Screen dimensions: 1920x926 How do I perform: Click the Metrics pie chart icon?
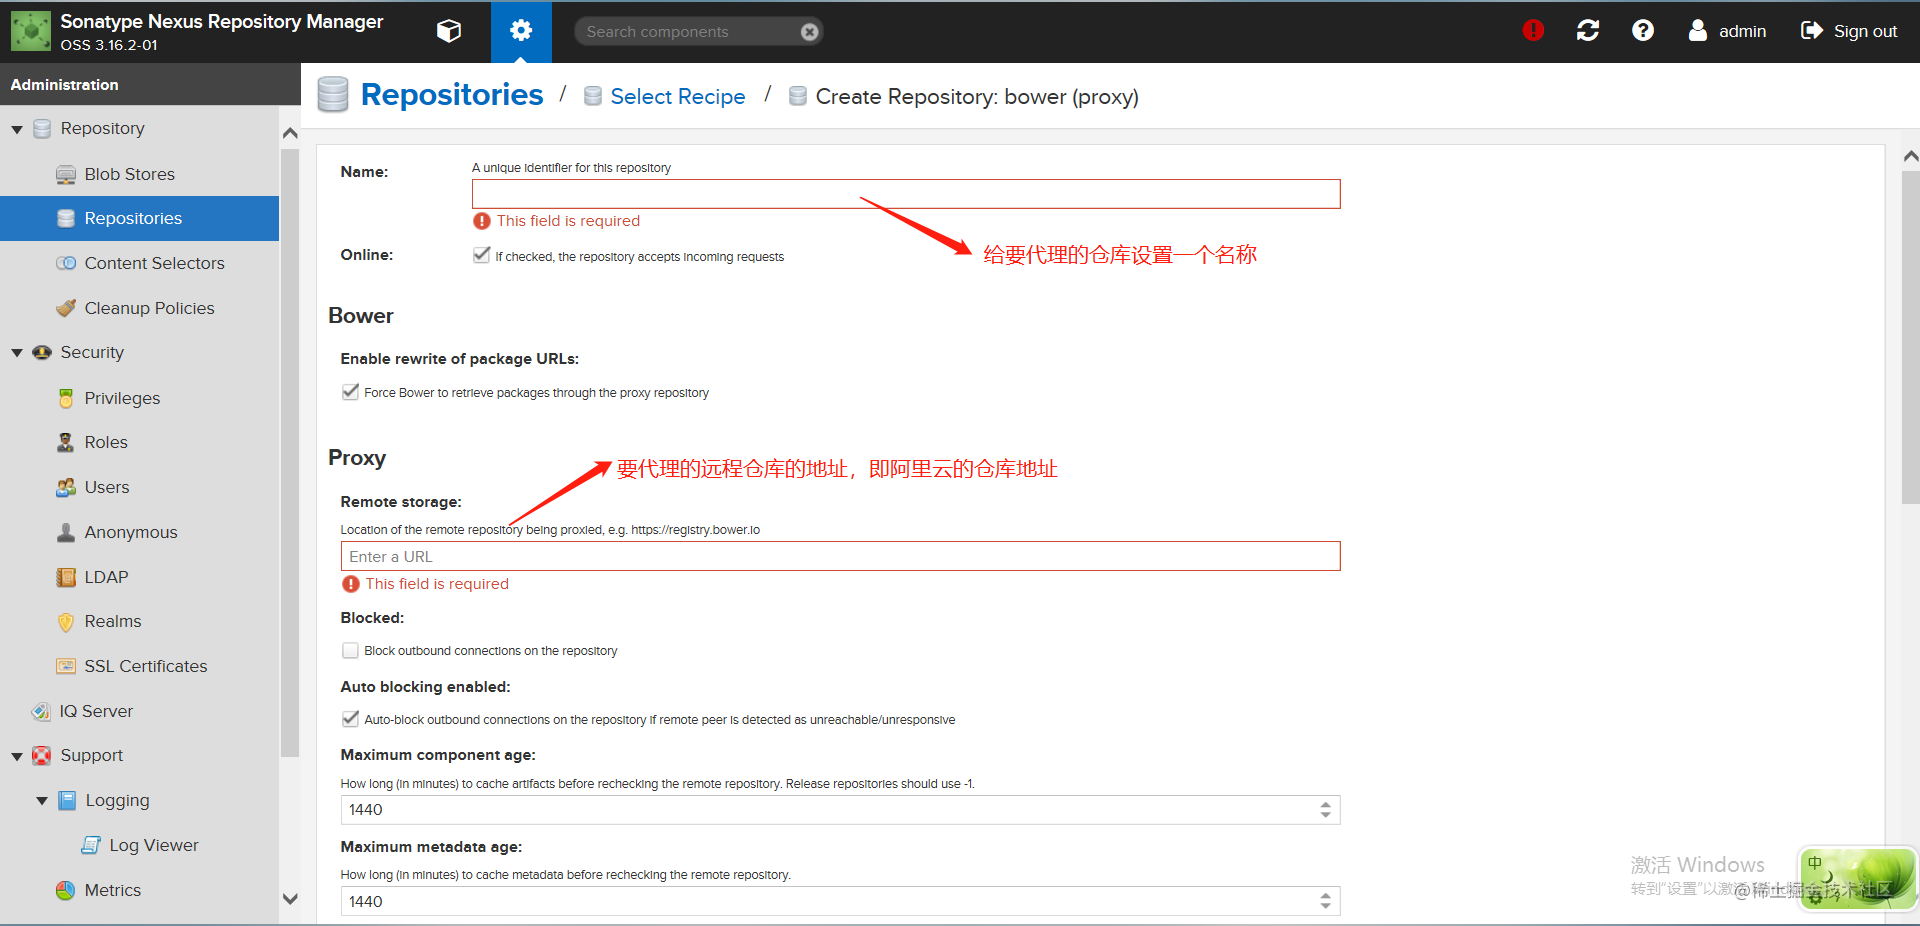coord(66,890)
